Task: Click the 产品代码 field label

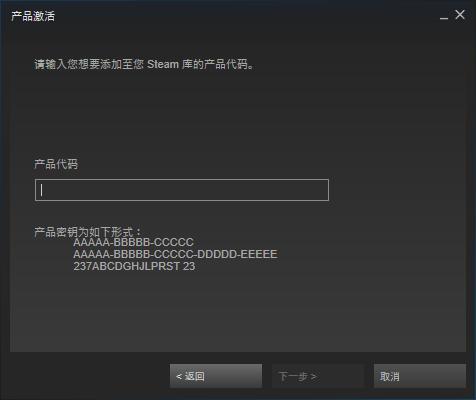Action: point(56,164)
